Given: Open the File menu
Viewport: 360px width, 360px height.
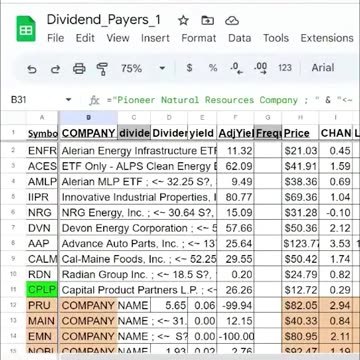Looking at the screenshot, I should pos(55,38).
